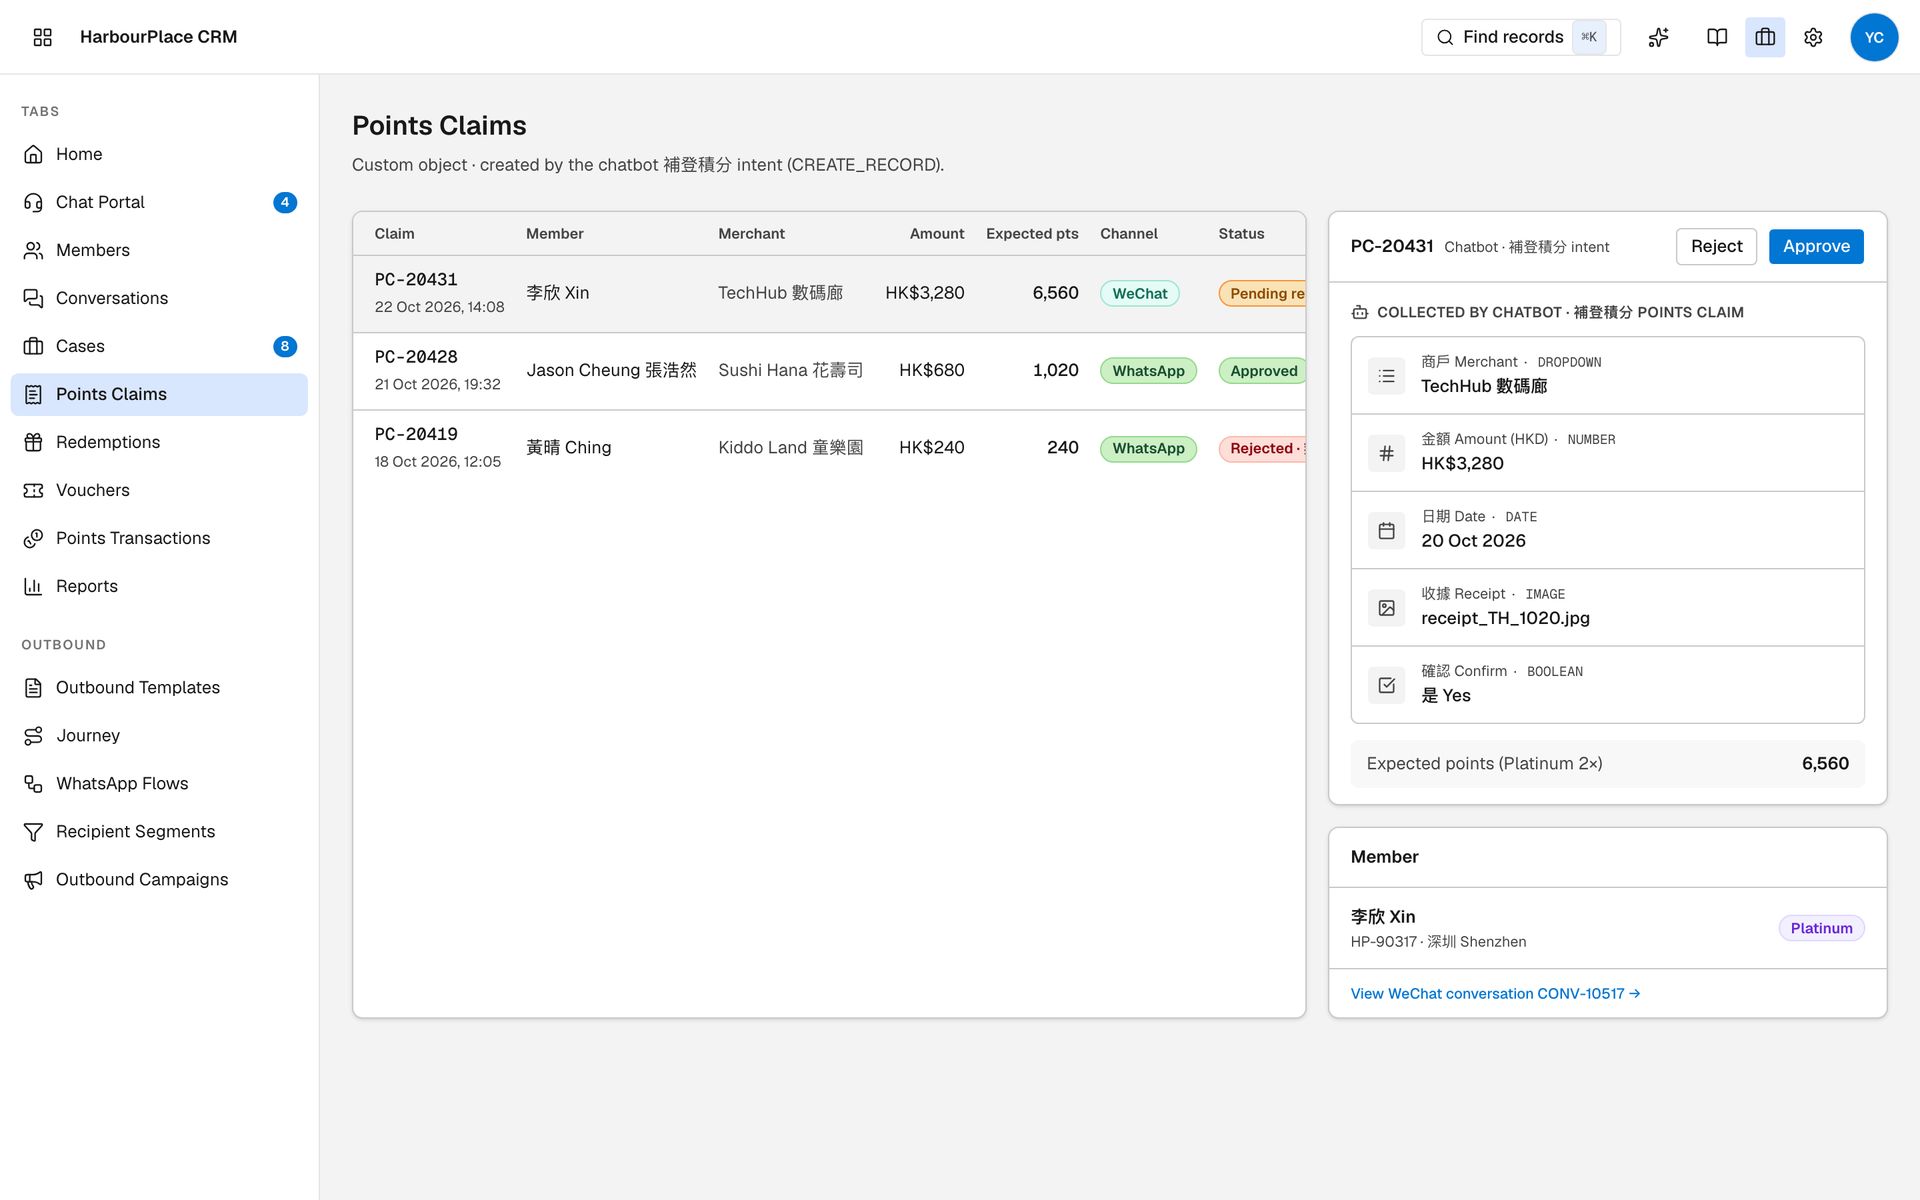Open Outbound Campaigns
The height and width of the screenshot is (1200, 1920).
pos(159,879)
